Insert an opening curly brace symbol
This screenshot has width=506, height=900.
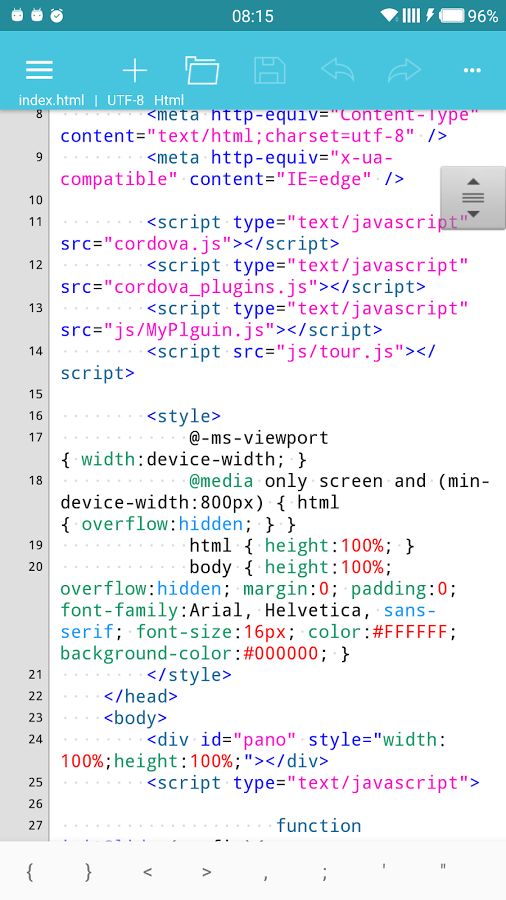point(29,872)
